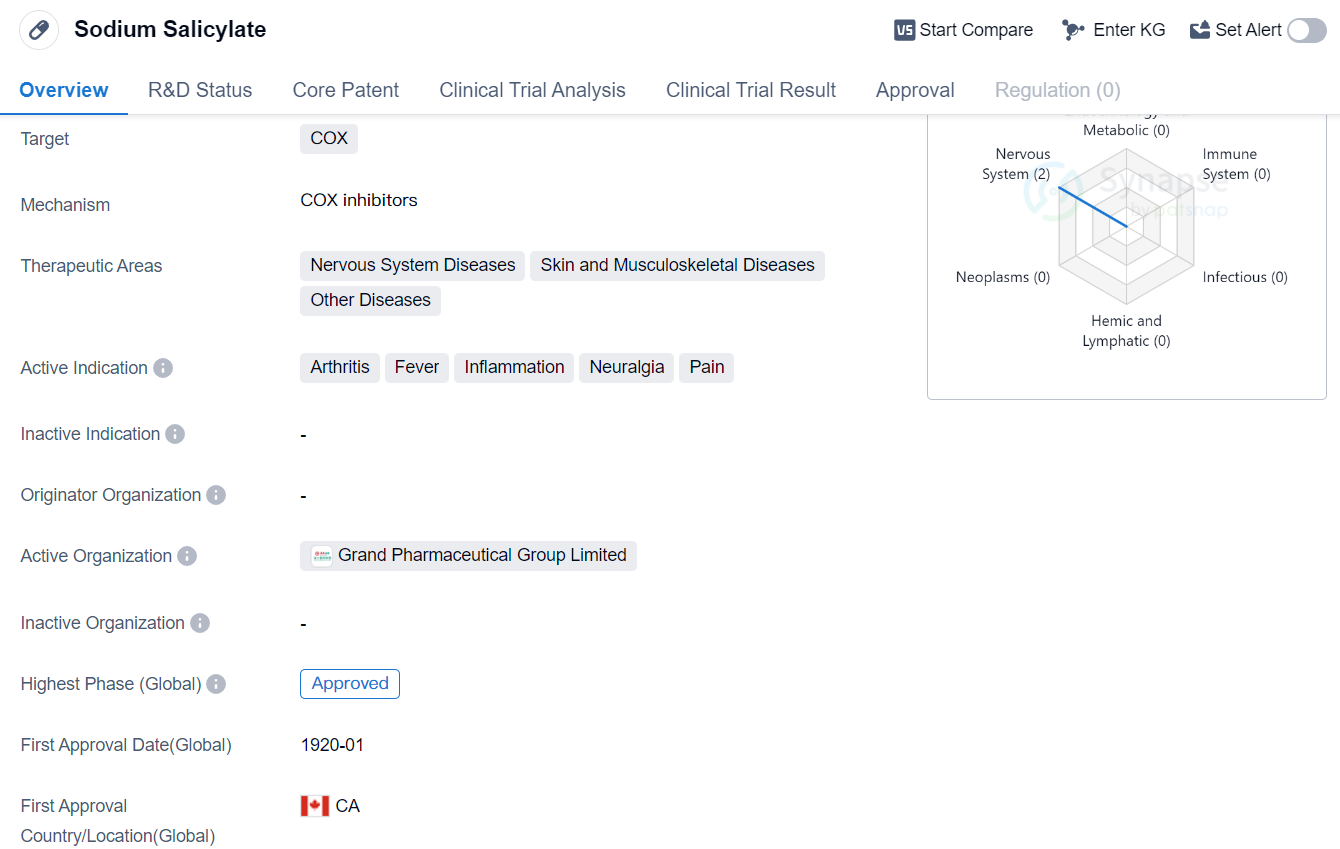Click the pill drug icon beside Sodium Salicylate
This screenshot has height=849, width=1340.
[x=39, y=30]
